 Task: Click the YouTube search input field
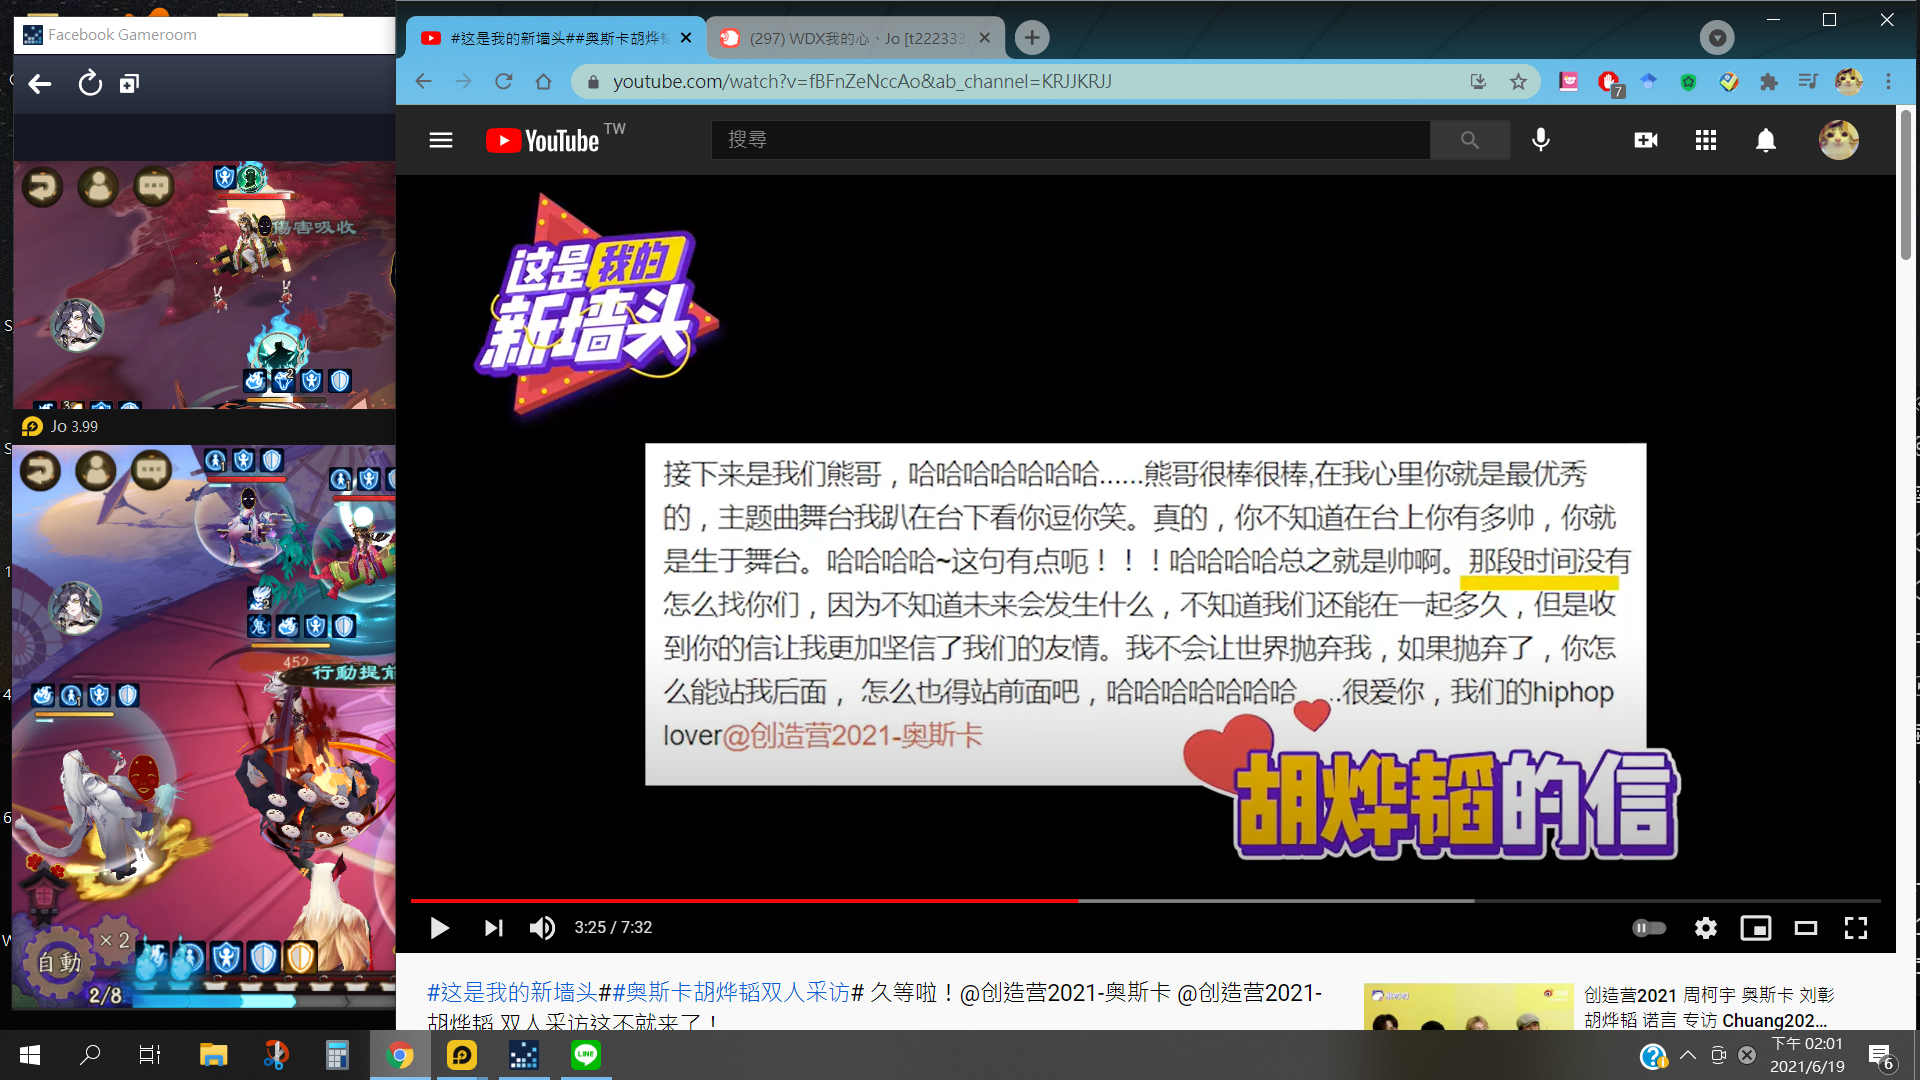pyautogui.click(x=1070, y=140)
